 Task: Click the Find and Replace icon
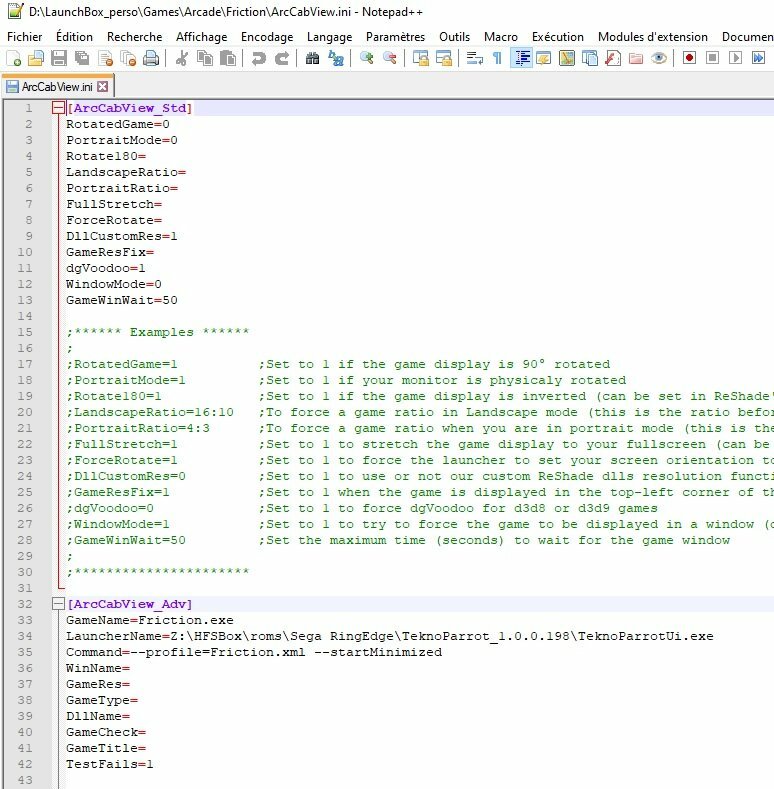[336, 59]
